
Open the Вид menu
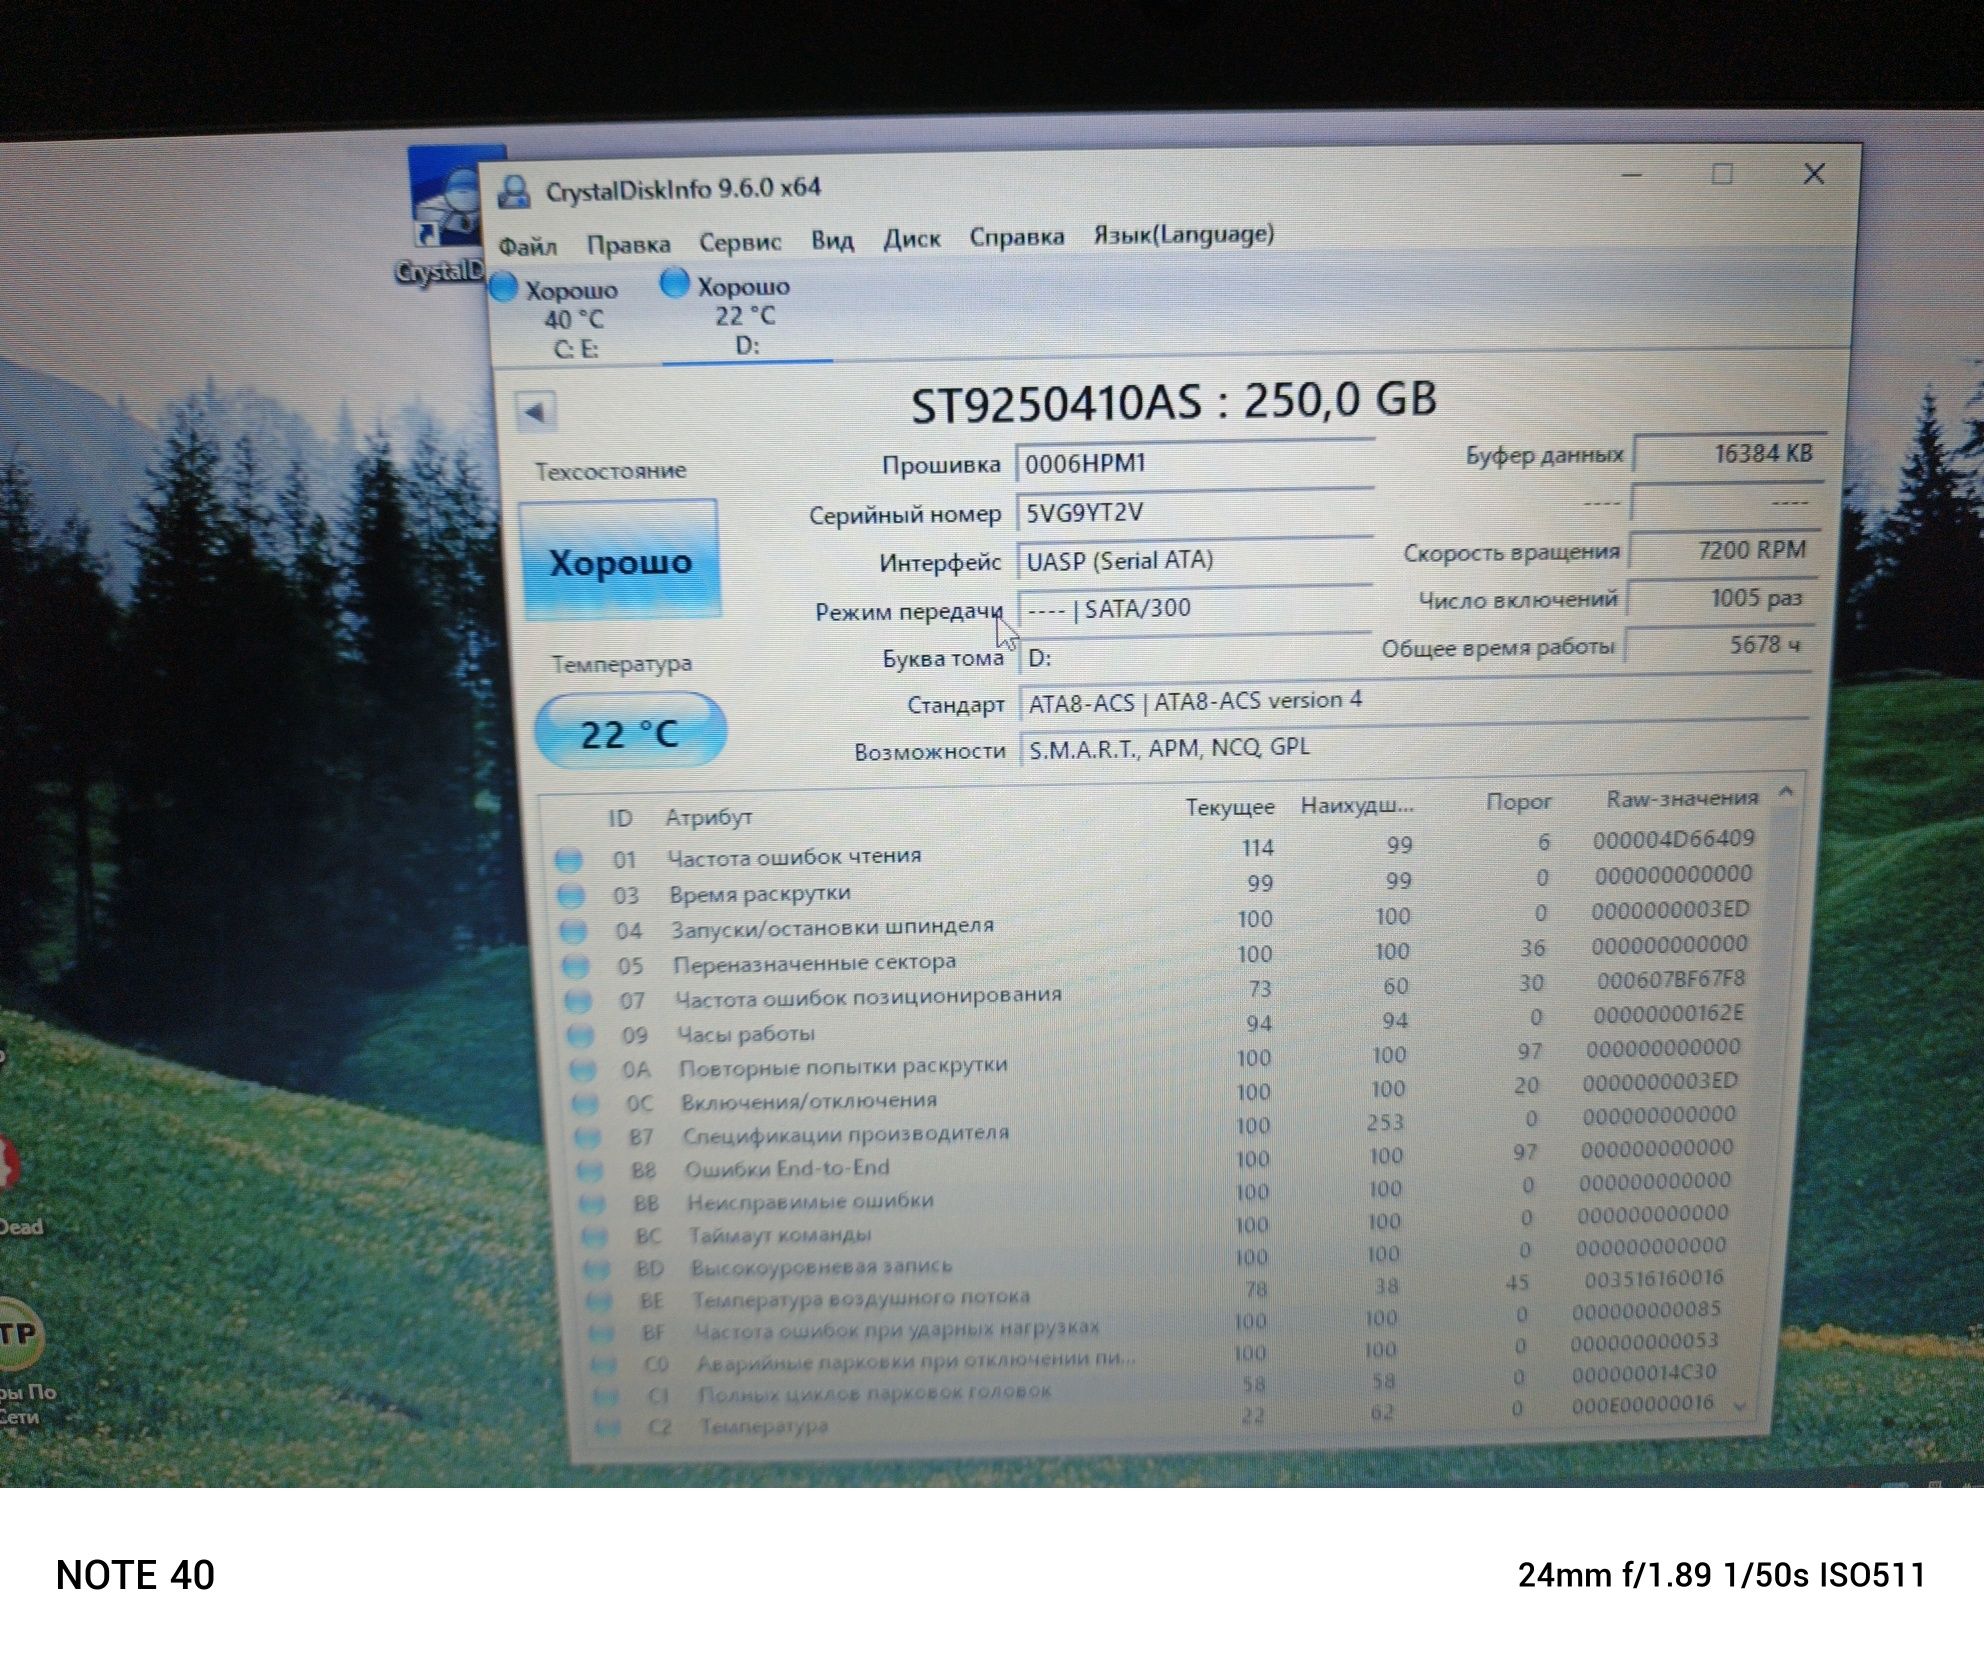(x=832, y=240)
